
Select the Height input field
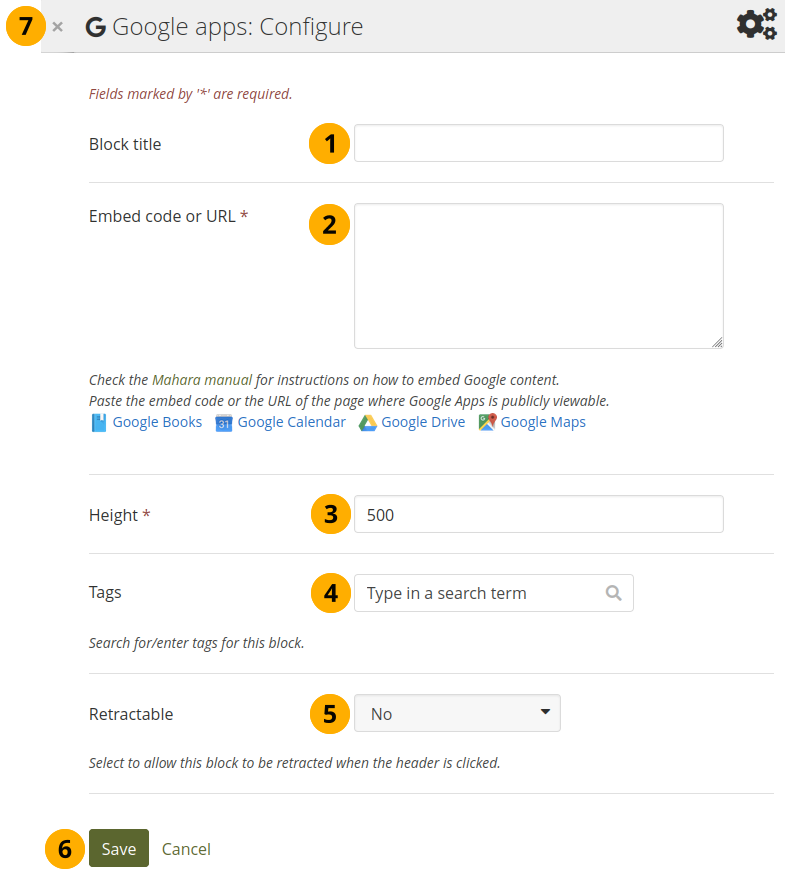pos(538,515)
